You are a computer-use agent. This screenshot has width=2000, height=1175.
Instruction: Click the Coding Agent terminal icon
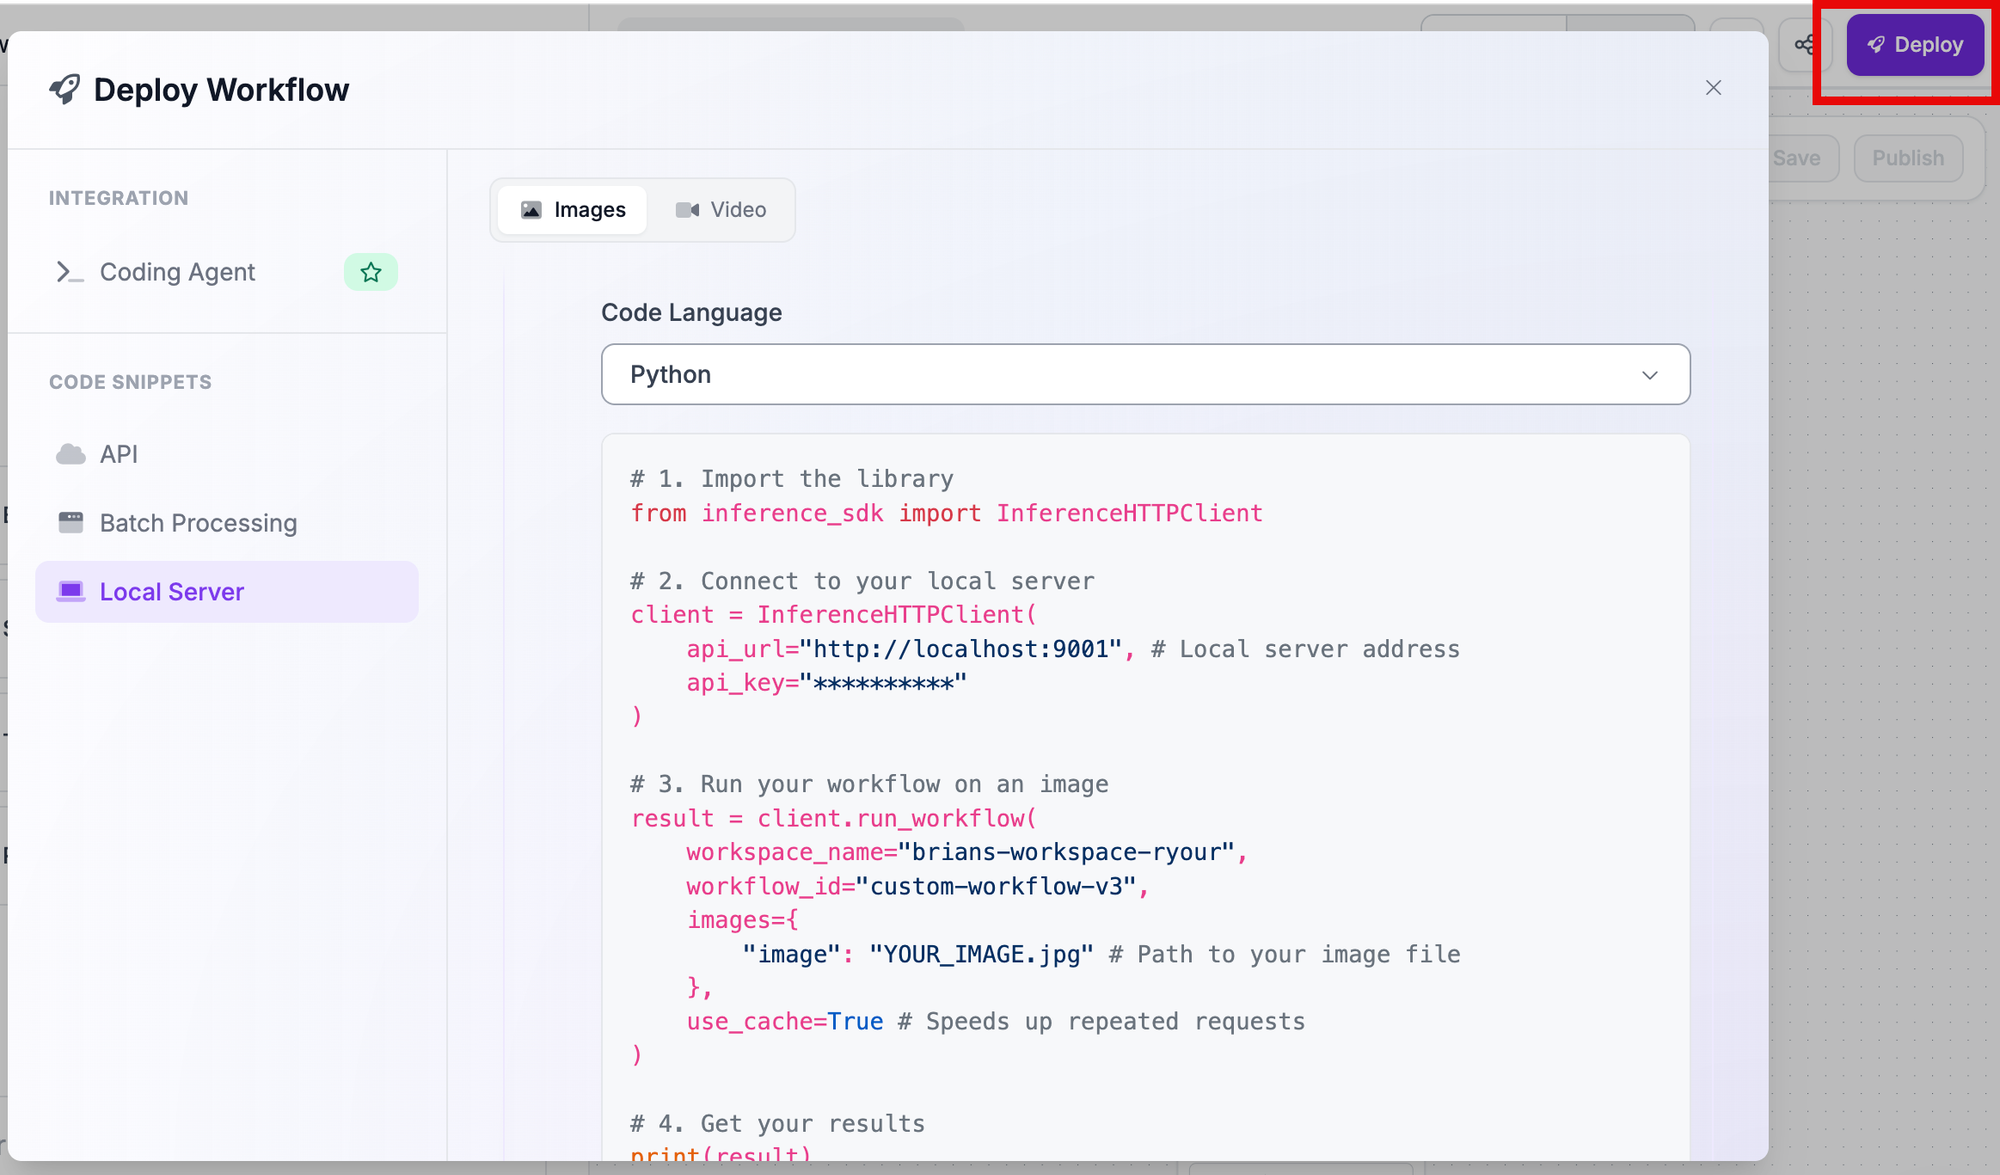[x=69, y=272]
